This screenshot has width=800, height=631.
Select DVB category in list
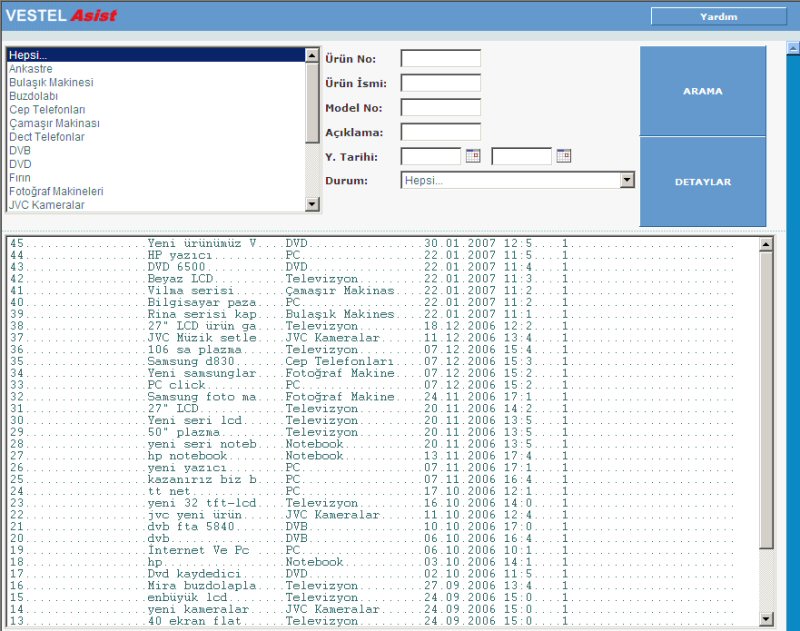156,150
